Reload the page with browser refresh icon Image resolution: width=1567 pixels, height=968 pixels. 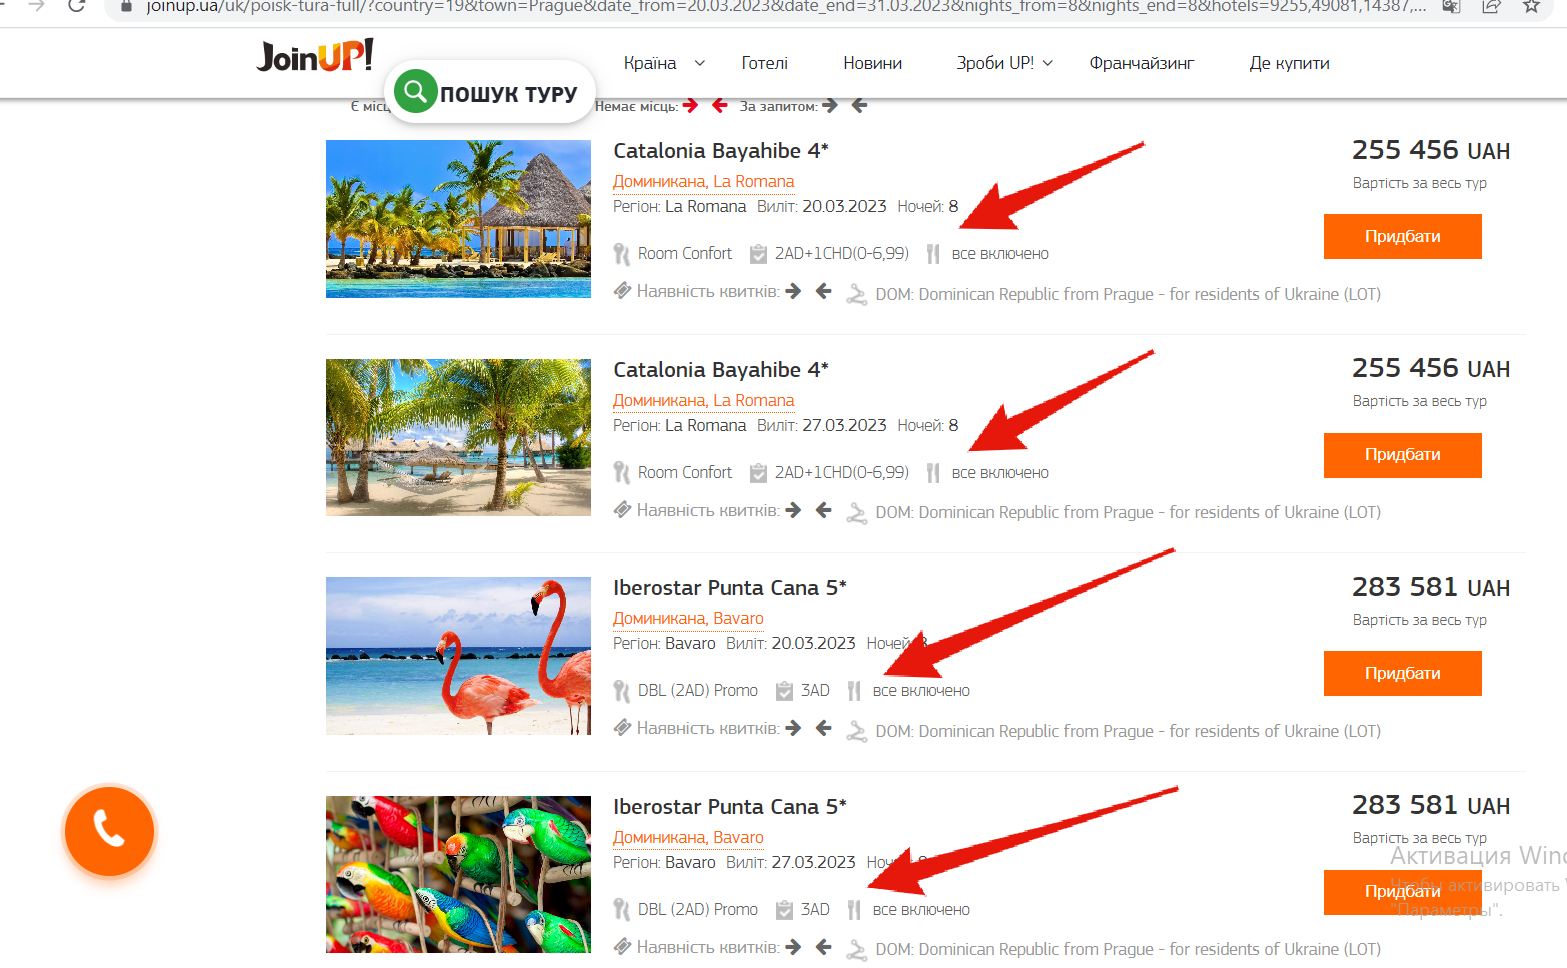(x=76, y=6)
